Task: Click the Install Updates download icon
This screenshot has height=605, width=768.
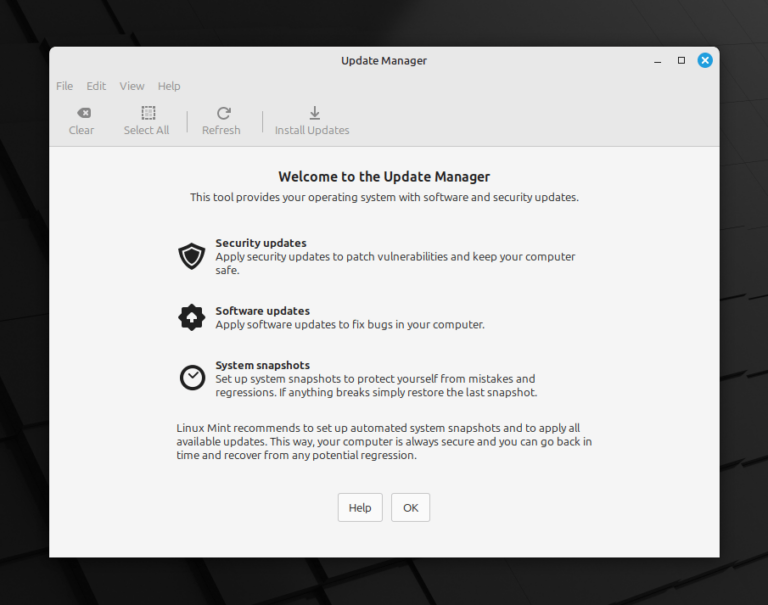Action: pos(314,113)
